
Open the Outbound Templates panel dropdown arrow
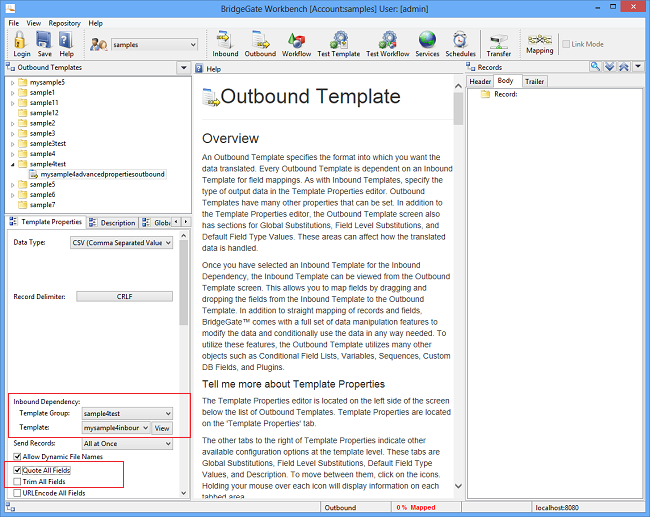pos(184,67)
